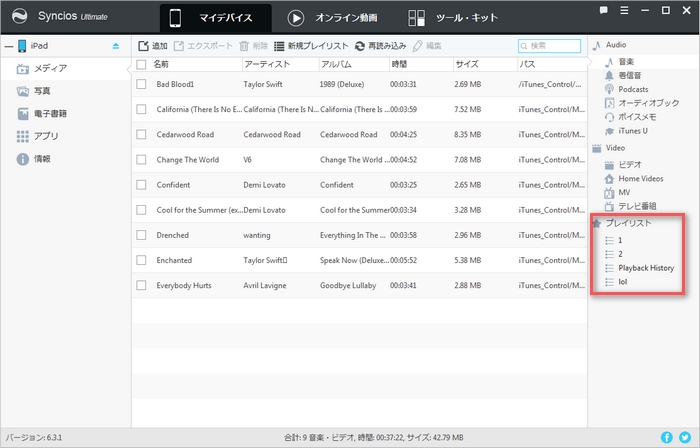Open the Twitter icon

point(685,437)
